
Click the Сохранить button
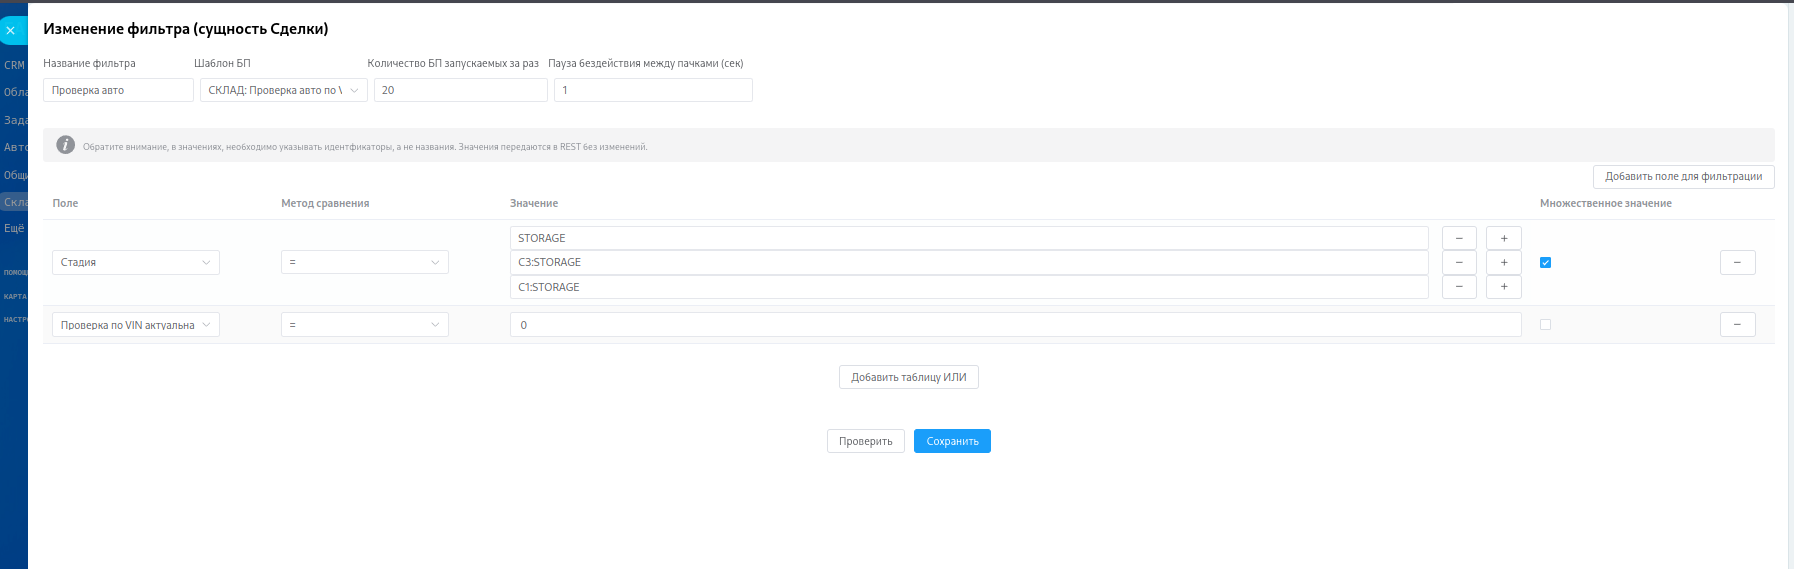[952, 441]
